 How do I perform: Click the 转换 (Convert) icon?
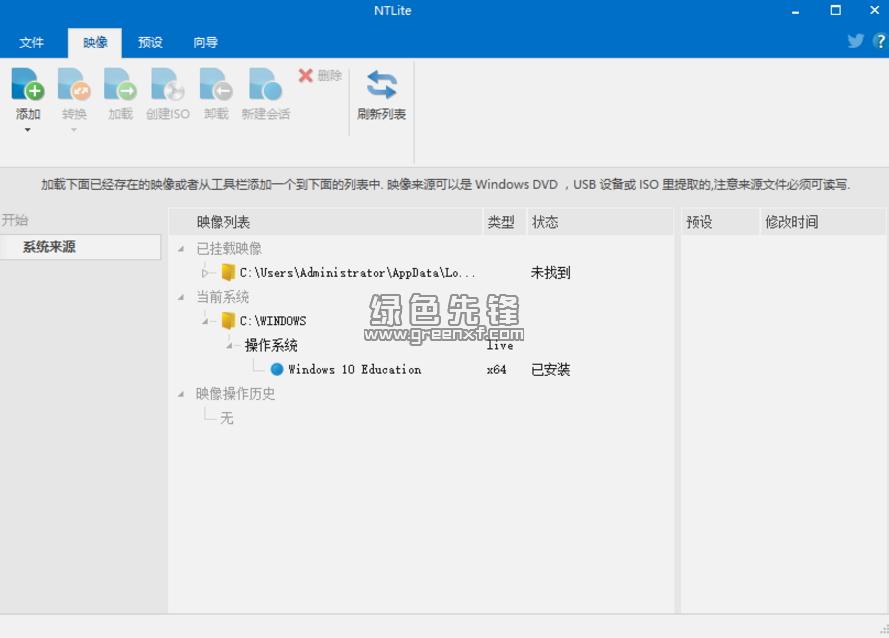74,84
